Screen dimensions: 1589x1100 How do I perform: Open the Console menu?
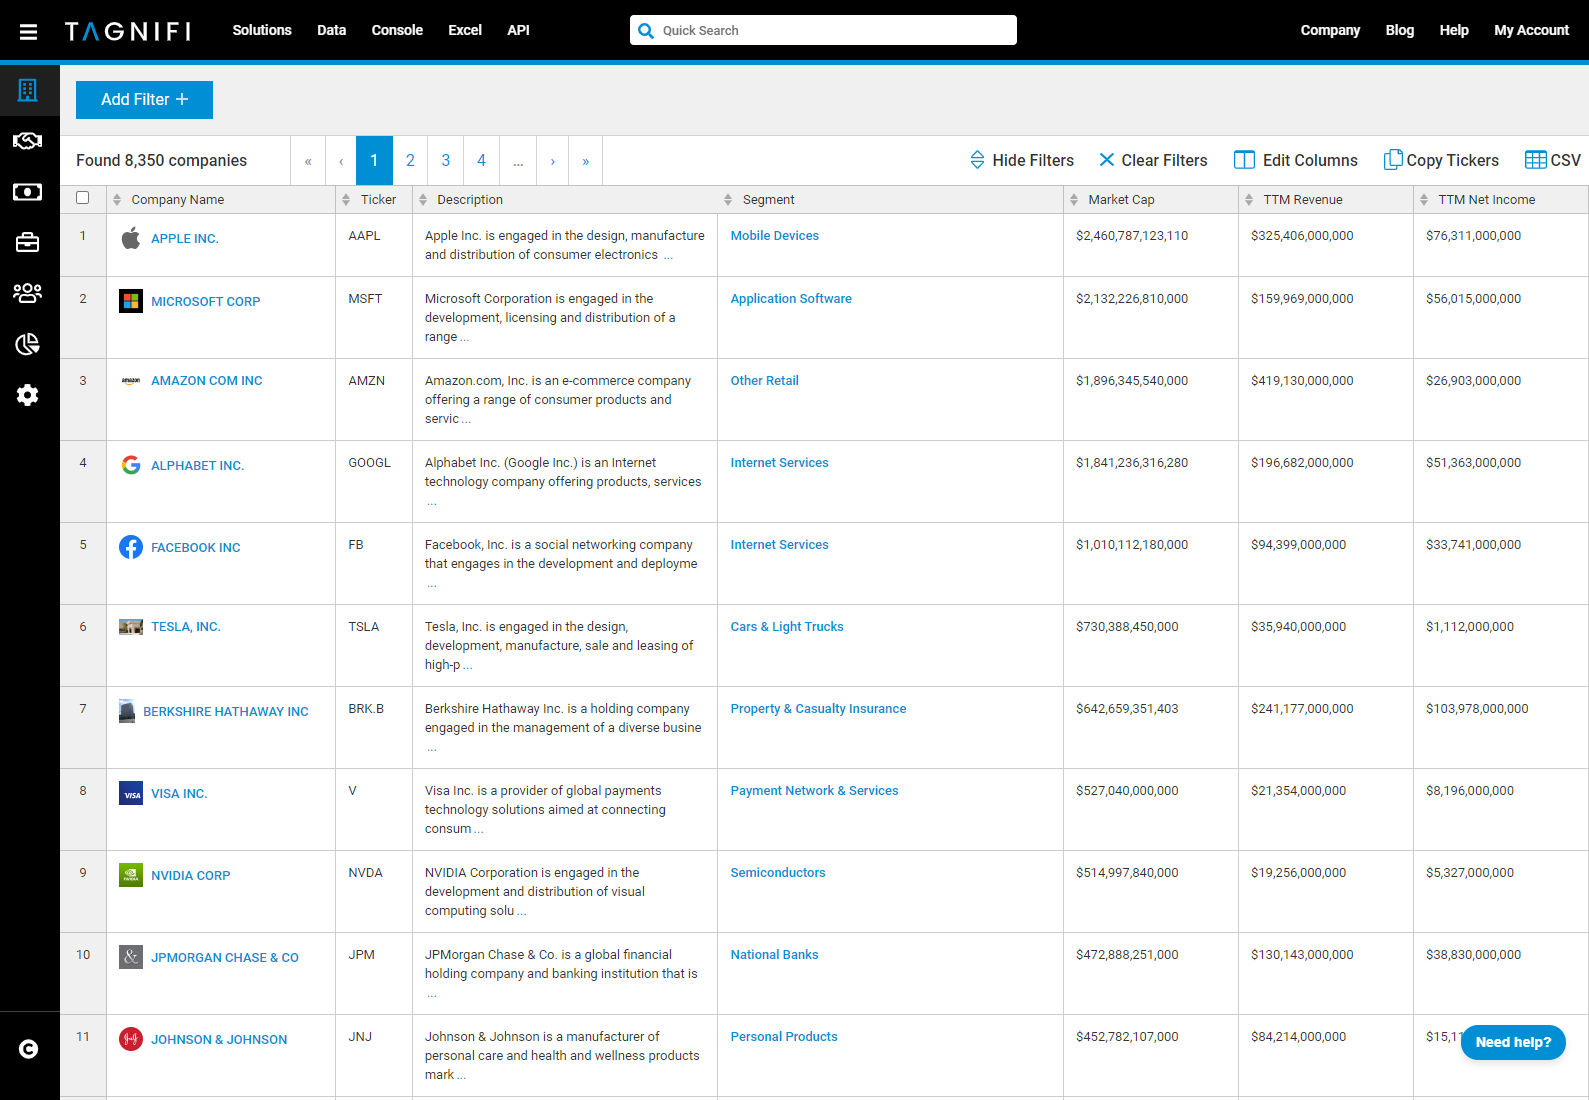point(397,30)
